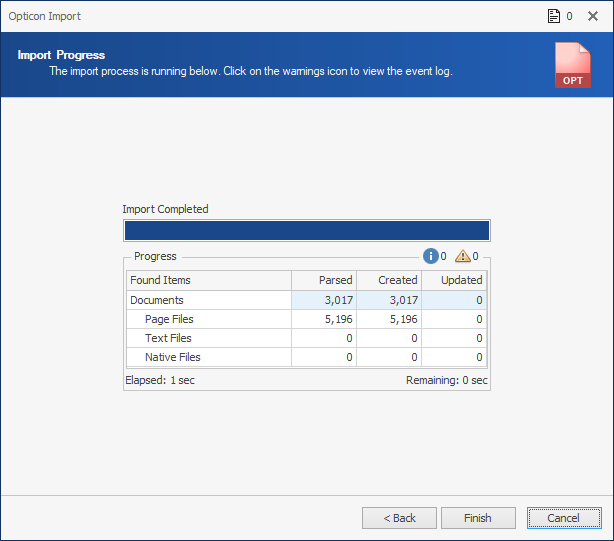Click Documents Parsed value 3,017
This screenshot has width=614, height=541.
[324, 300]
